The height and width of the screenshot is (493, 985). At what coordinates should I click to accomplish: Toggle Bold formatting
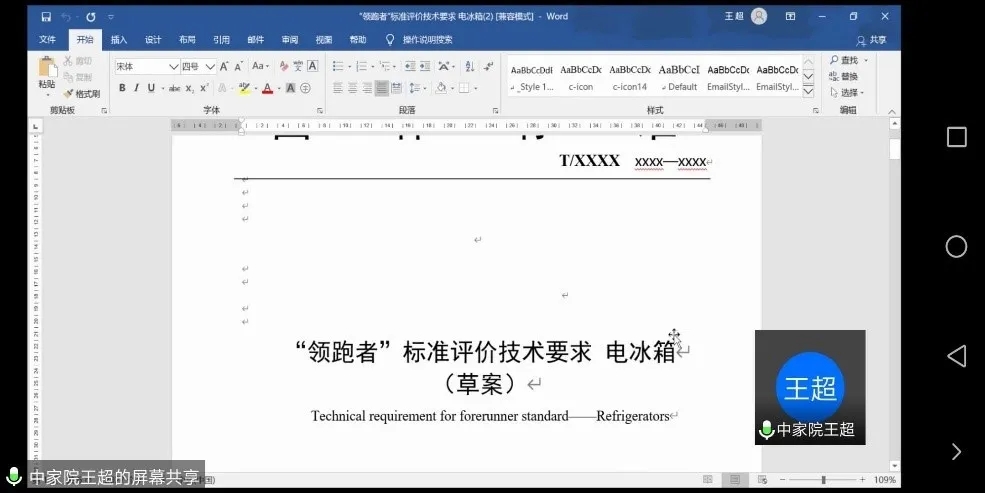[122, 88]
